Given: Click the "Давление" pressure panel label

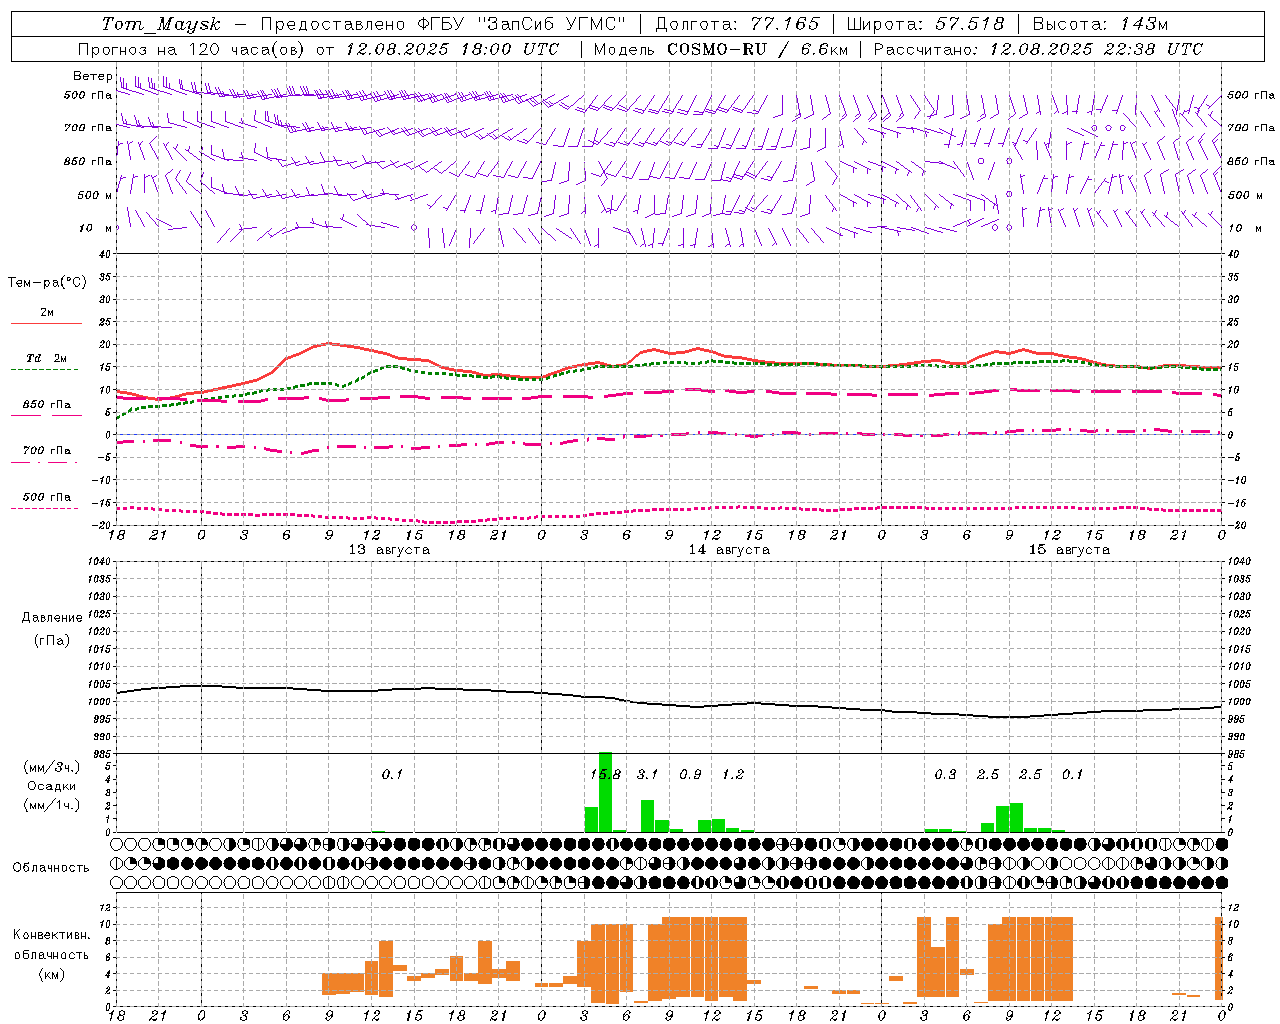Looking at the screenshot, I should (x=52, y=618).
